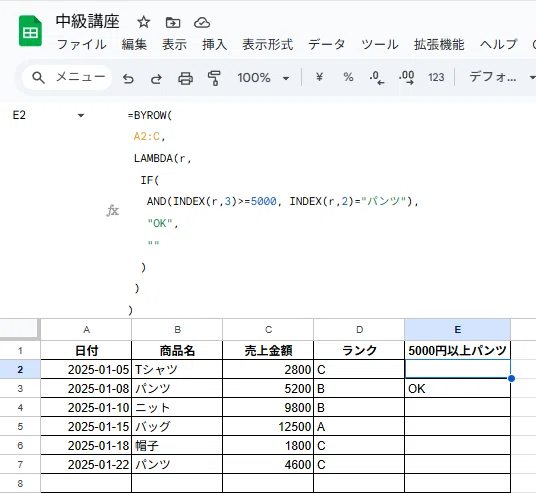536x493 pixels.
Task: Click the undo arrow
Action: tap(128, 78)
